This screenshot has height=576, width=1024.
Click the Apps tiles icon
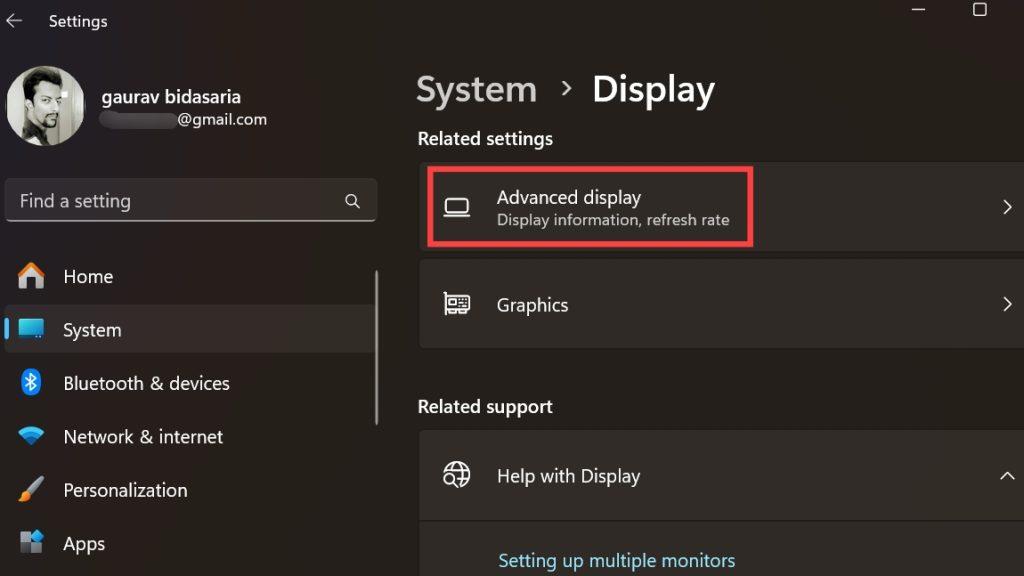tap(31, 541)
